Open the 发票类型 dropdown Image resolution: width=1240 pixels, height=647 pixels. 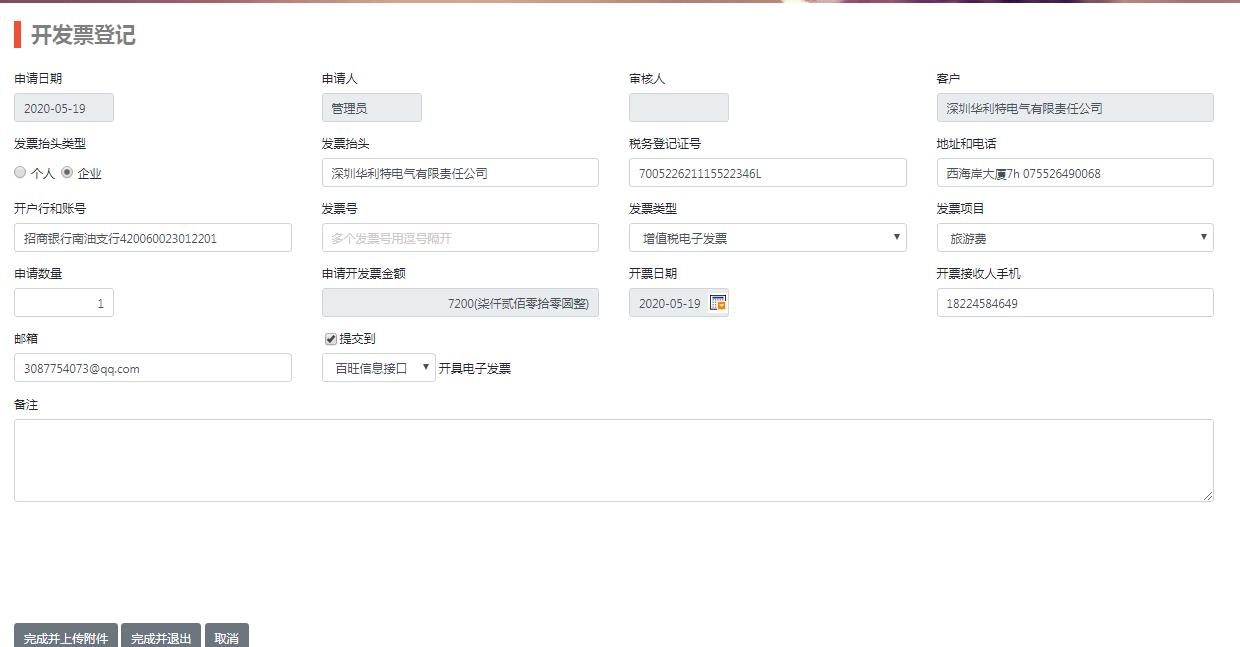pos(768,238)
